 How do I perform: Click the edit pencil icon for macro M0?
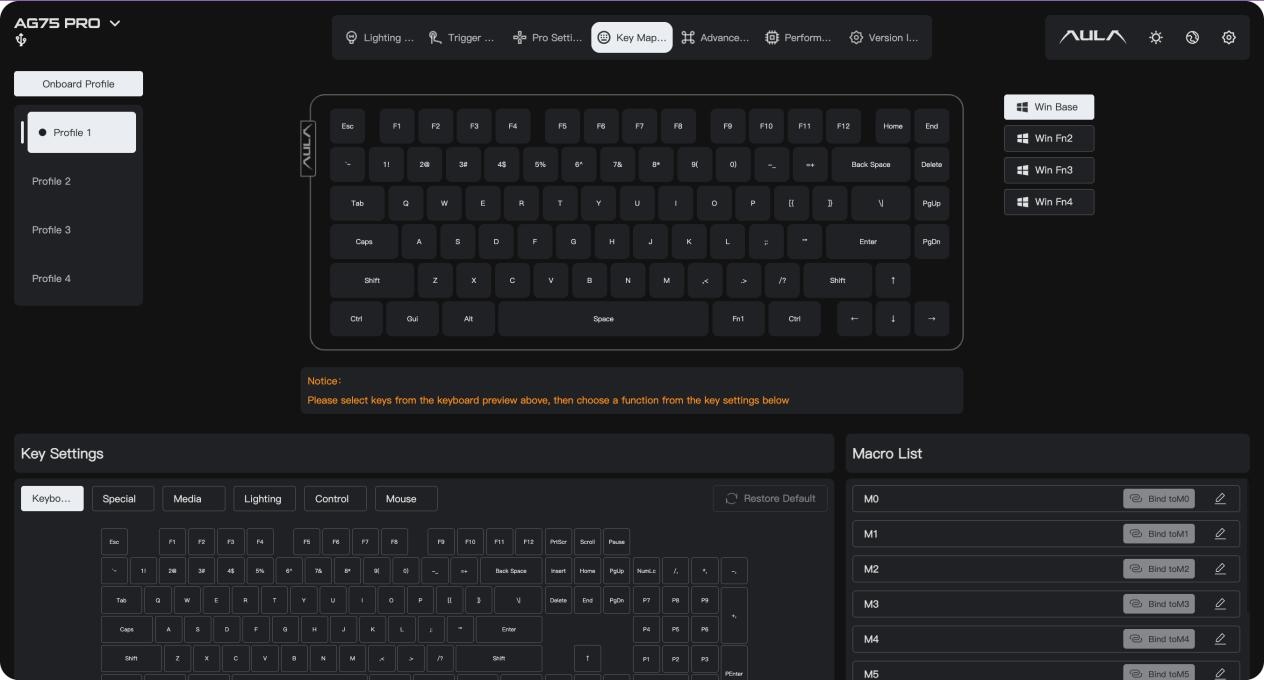(1220, 498)
